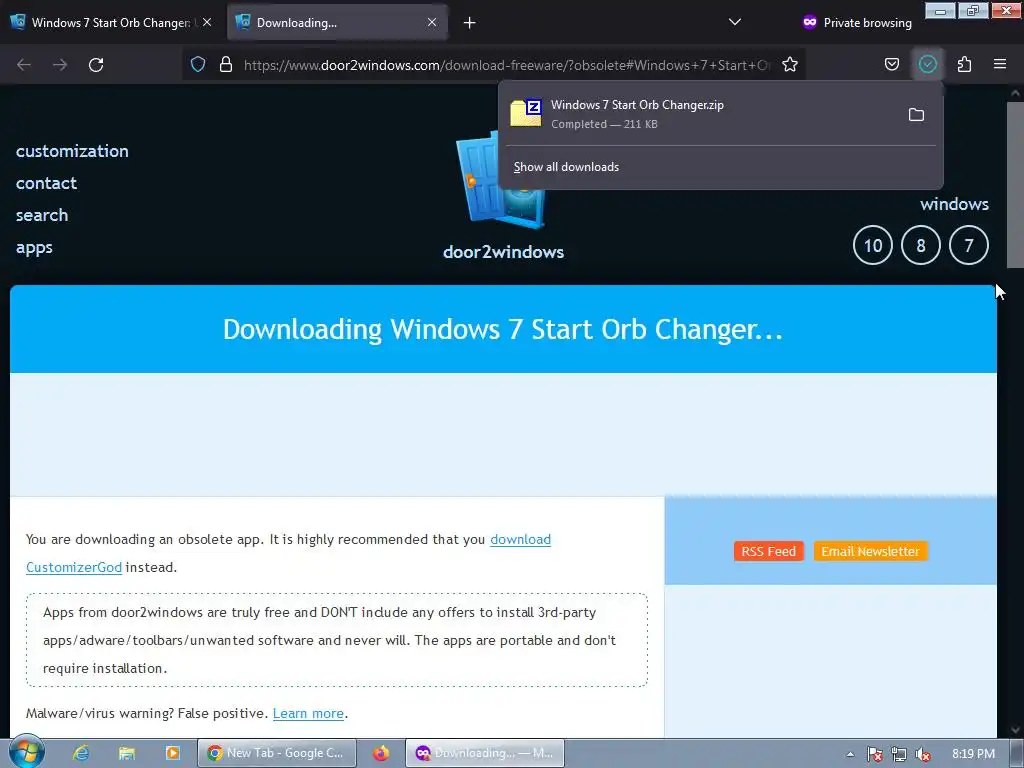Select the Downloading... tab
The image size is (1024, 768).
(x=337, y=22)
